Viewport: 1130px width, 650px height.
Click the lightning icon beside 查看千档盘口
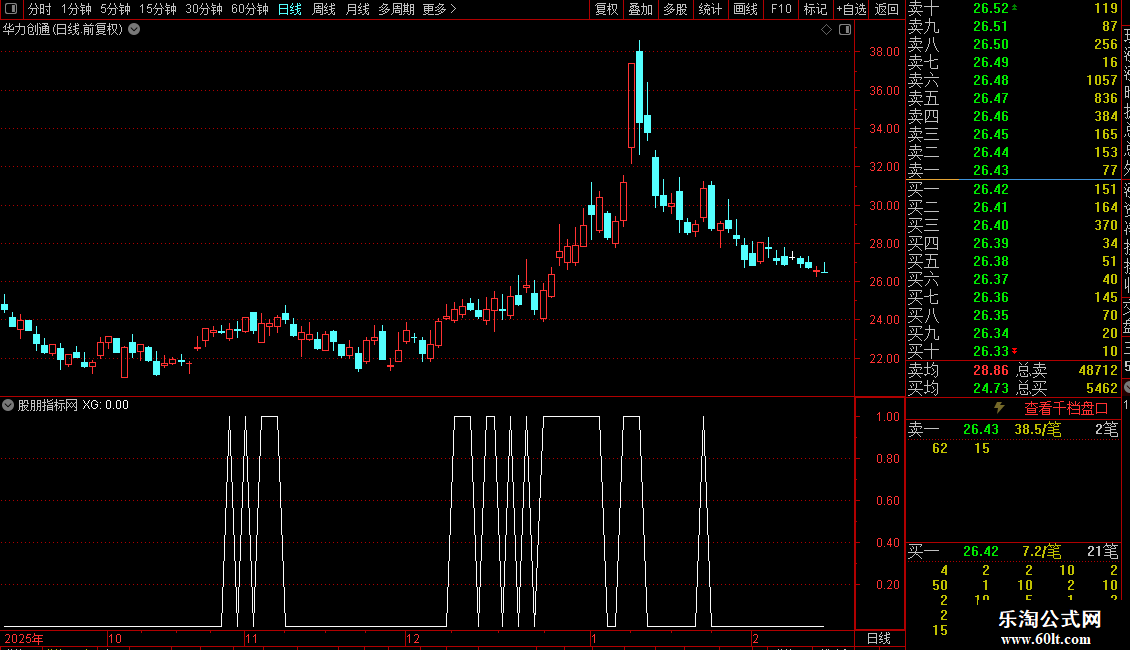coord(999,408)
